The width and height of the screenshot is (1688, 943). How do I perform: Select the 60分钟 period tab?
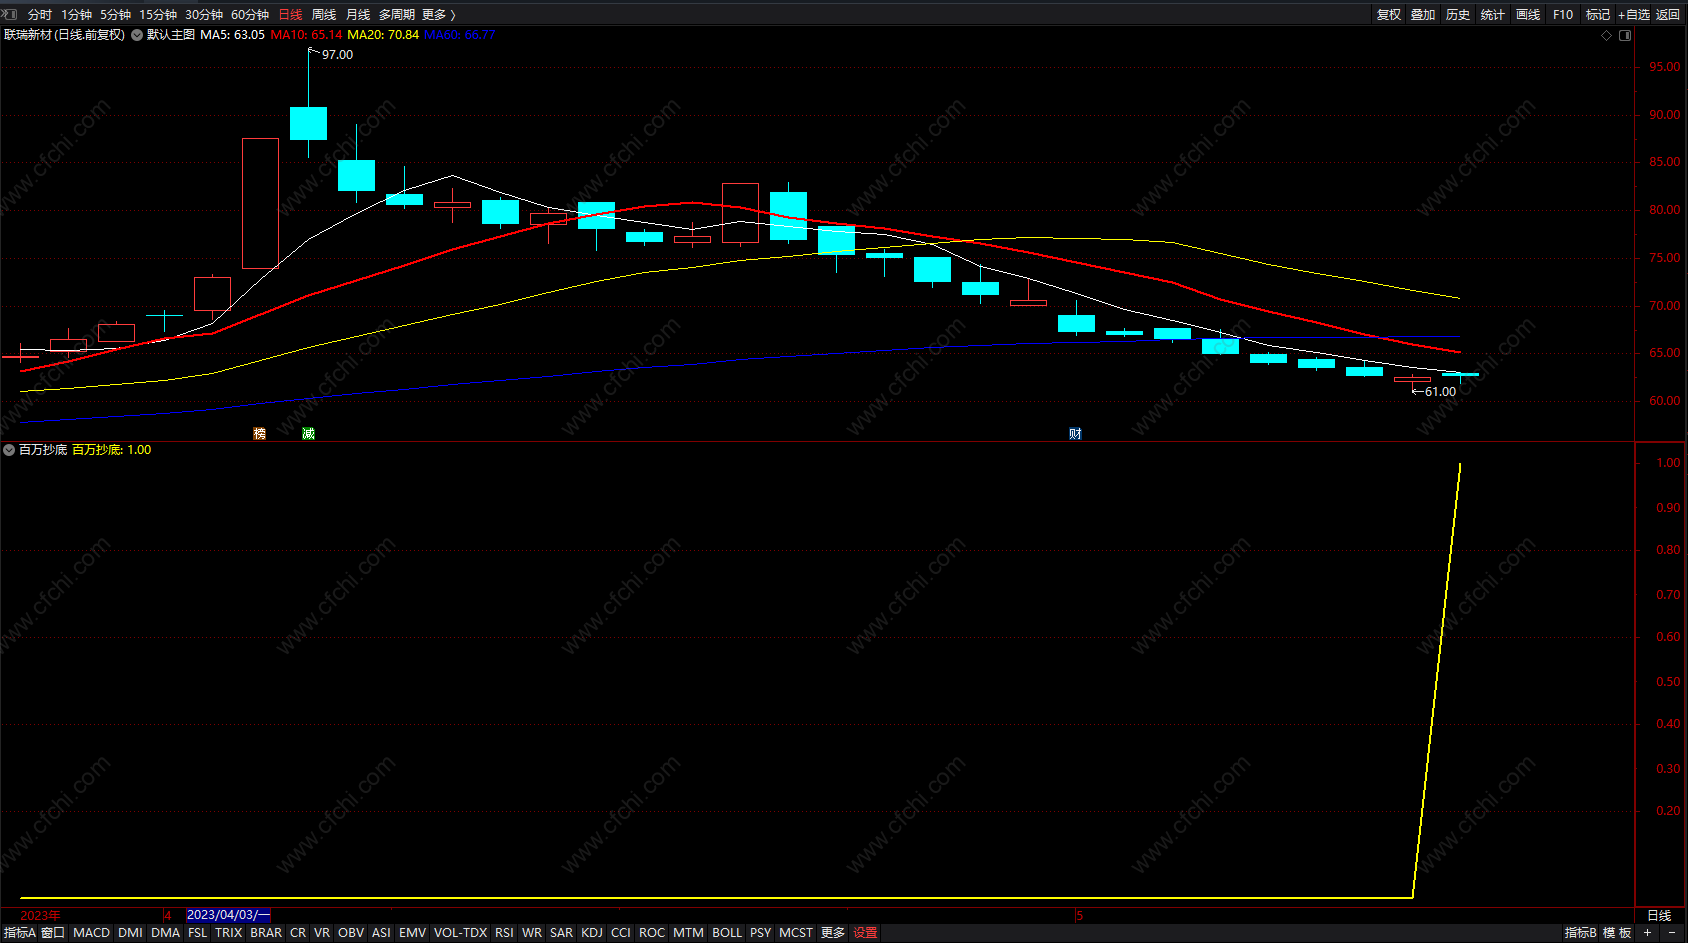pos(250,14)
